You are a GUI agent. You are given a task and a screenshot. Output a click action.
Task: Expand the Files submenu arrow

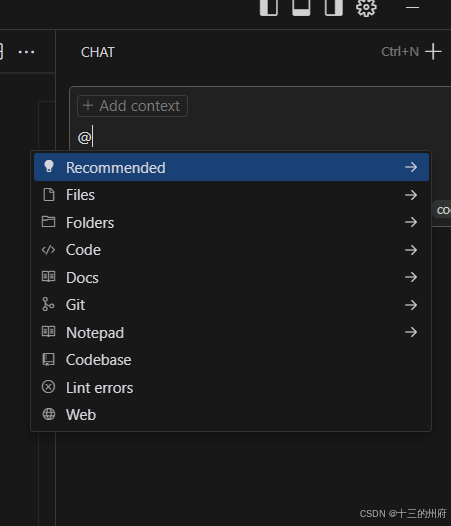[x=411, y=195]
